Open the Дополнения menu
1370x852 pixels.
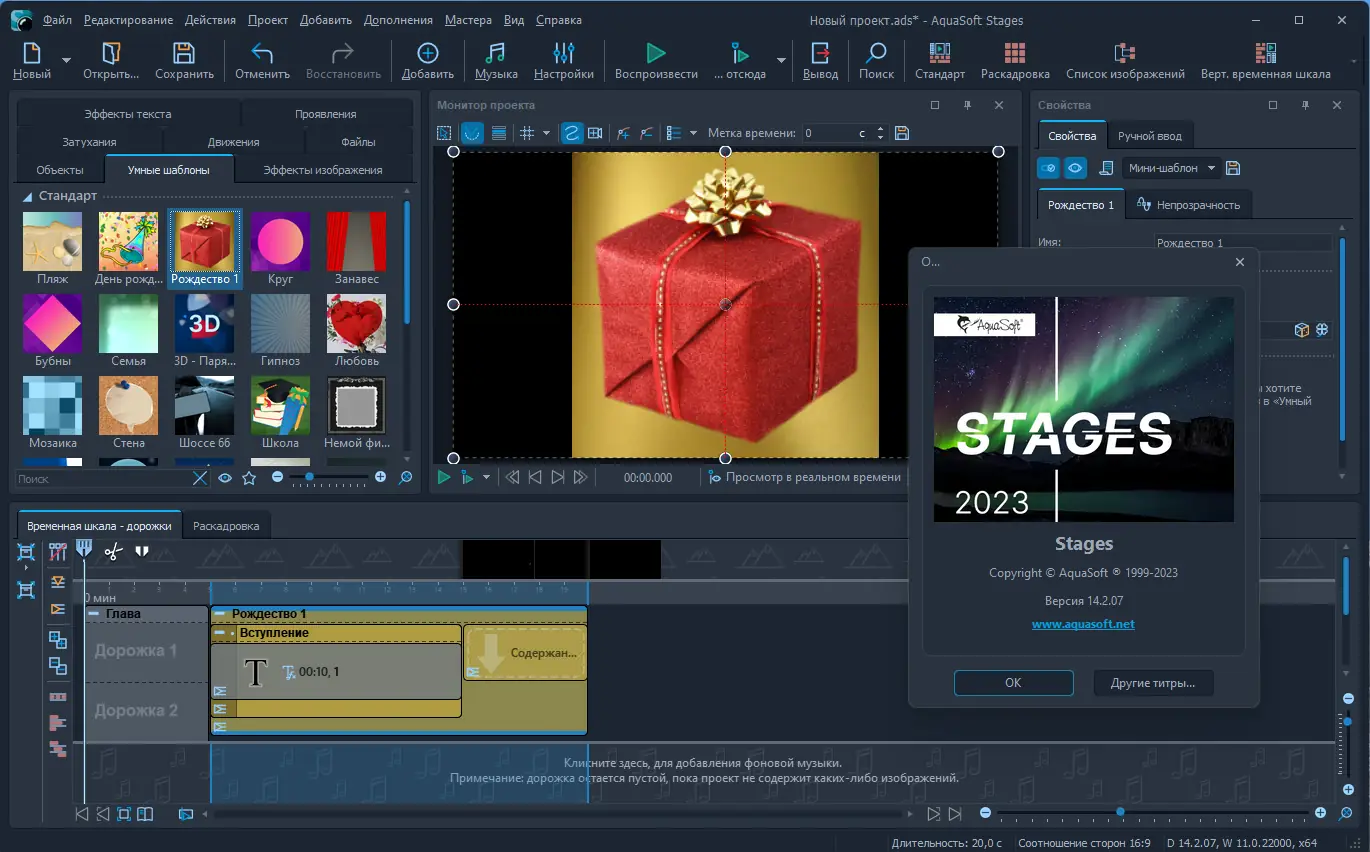click(398, 19)
